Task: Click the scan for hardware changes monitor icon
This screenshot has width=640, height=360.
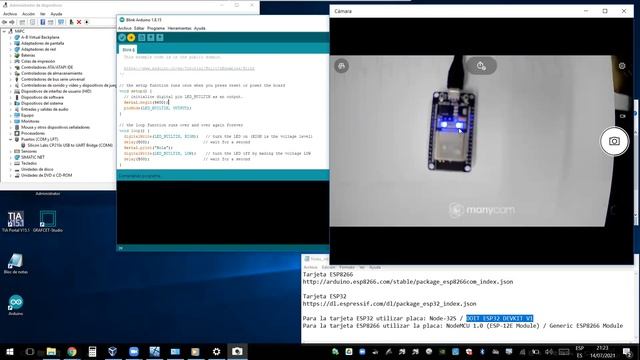Action: 61,22
